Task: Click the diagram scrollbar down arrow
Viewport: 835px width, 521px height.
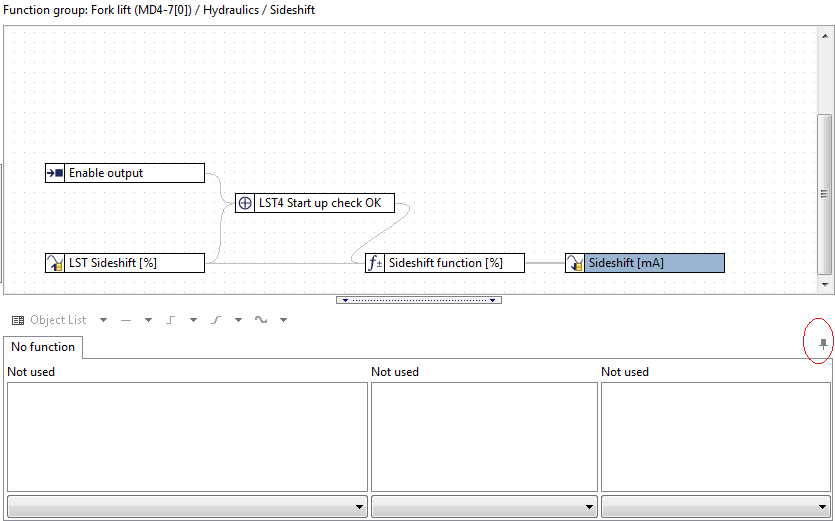Action: click(825, 285)
